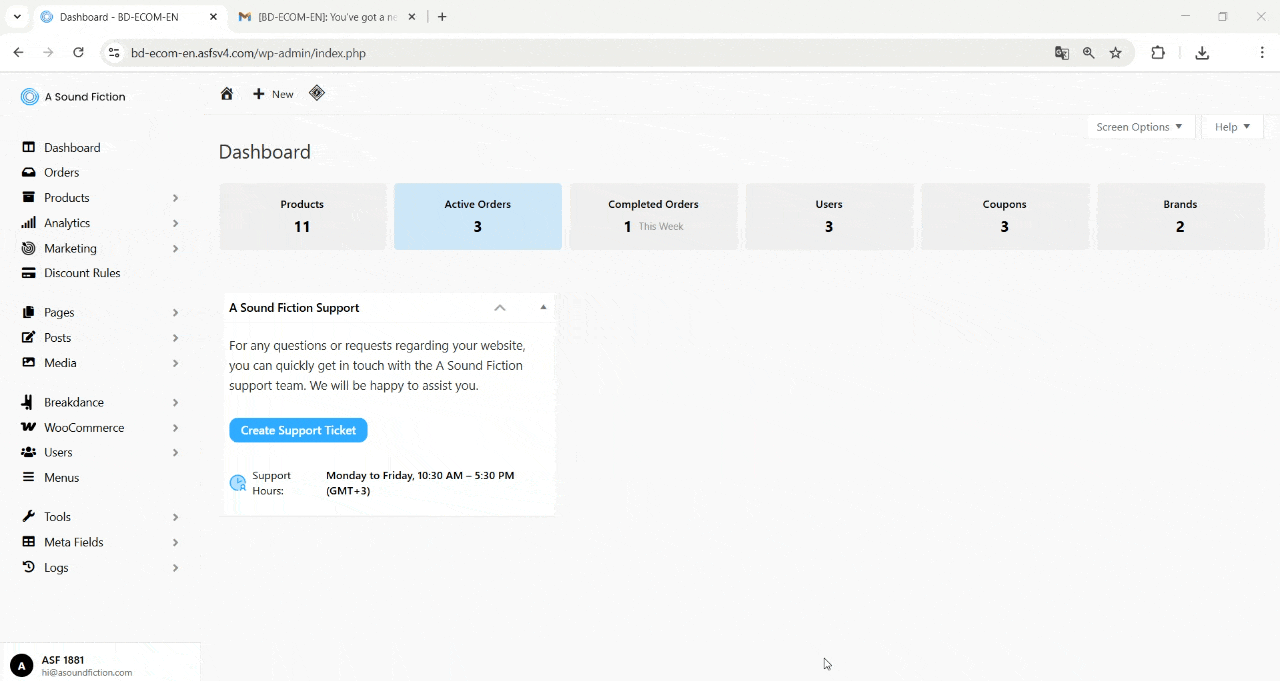Image resolution: width=1280 pixels, height=681 pixels.
Task: Open the Screen Options dropdown
Action: tap(1138, 126)
